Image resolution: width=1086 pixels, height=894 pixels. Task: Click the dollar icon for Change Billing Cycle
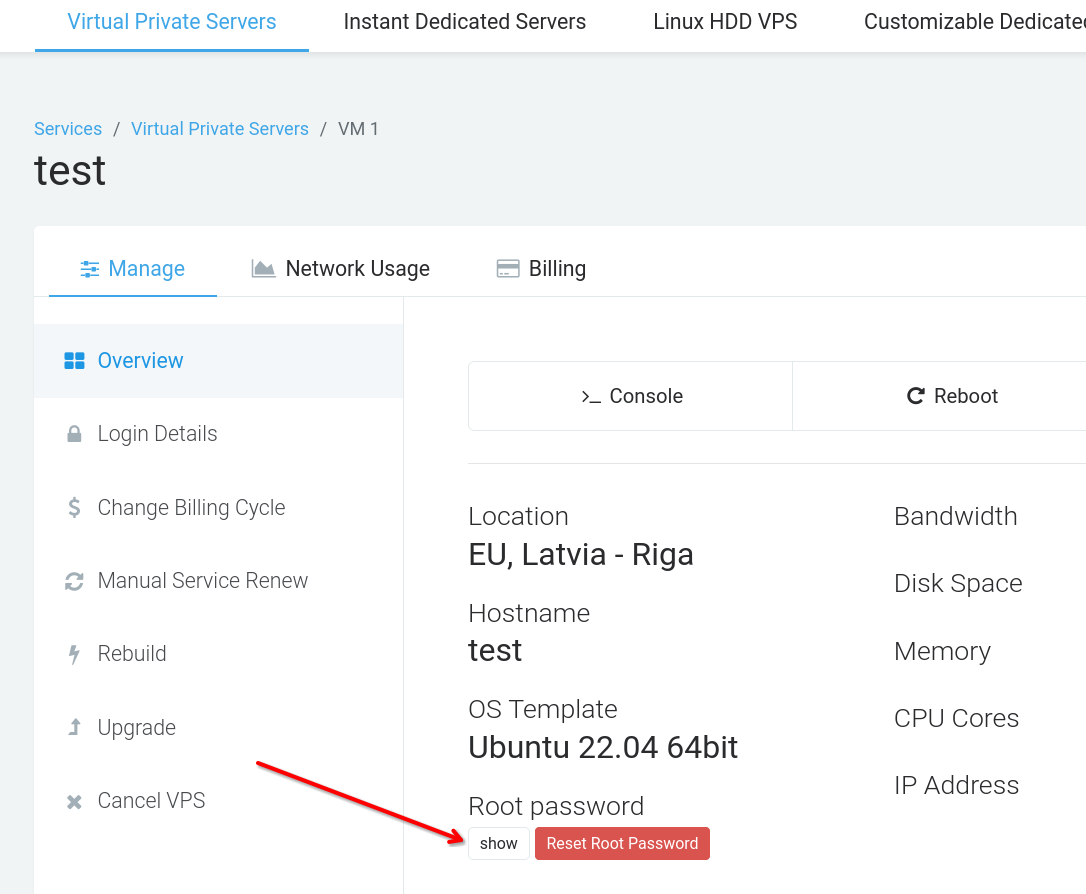point(73,507)
